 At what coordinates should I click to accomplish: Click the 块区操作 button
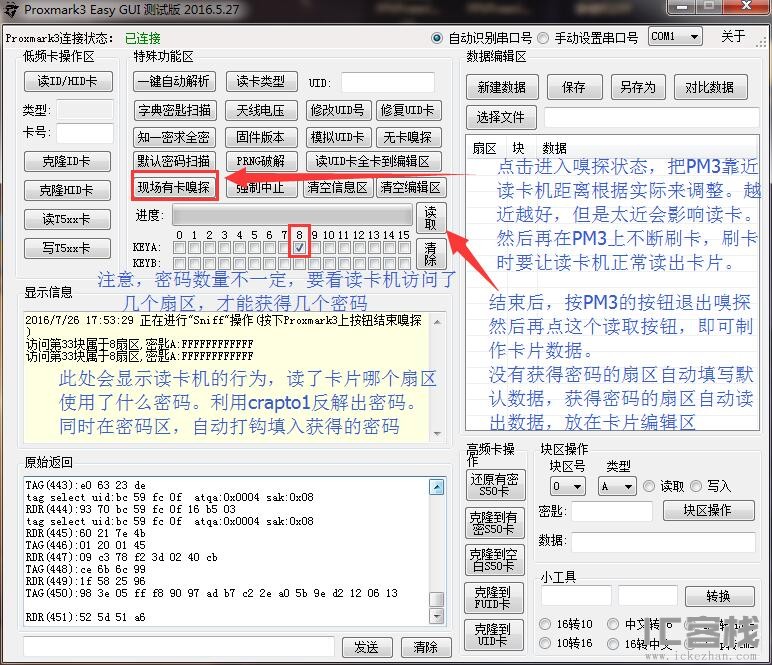[708, 510]
